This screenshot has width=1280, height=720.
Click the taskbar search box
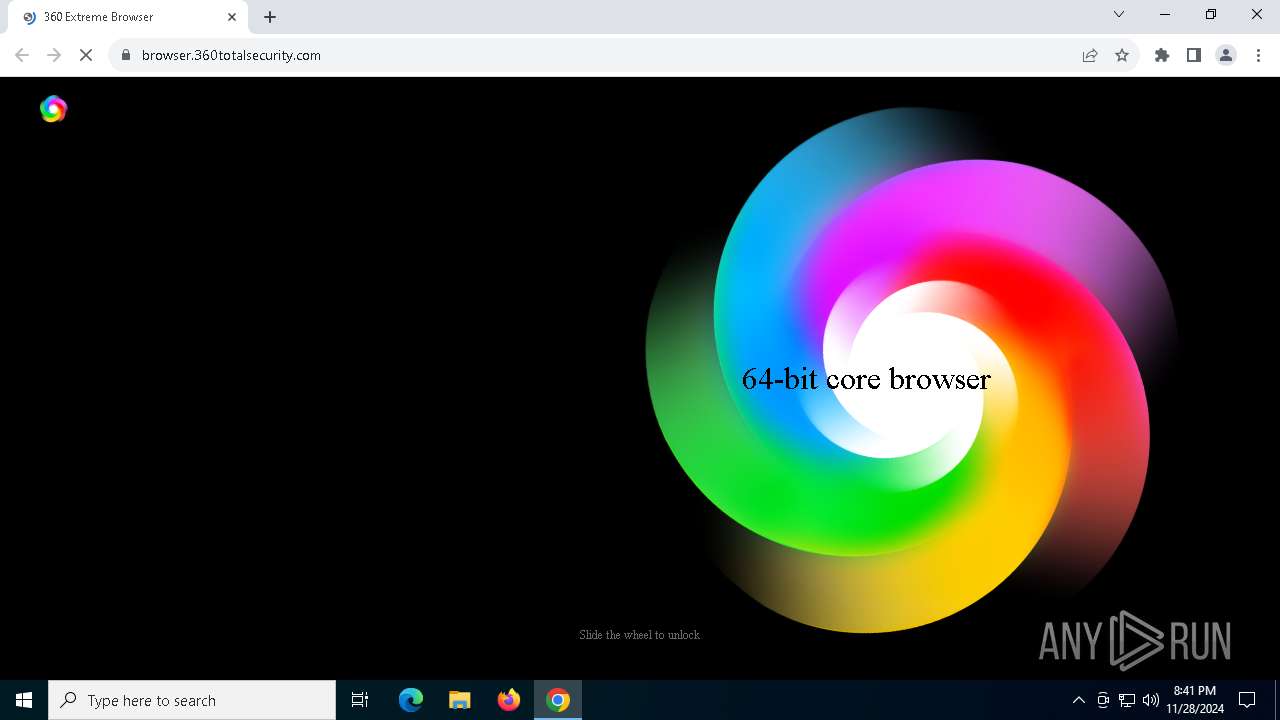tap(192, 700)
